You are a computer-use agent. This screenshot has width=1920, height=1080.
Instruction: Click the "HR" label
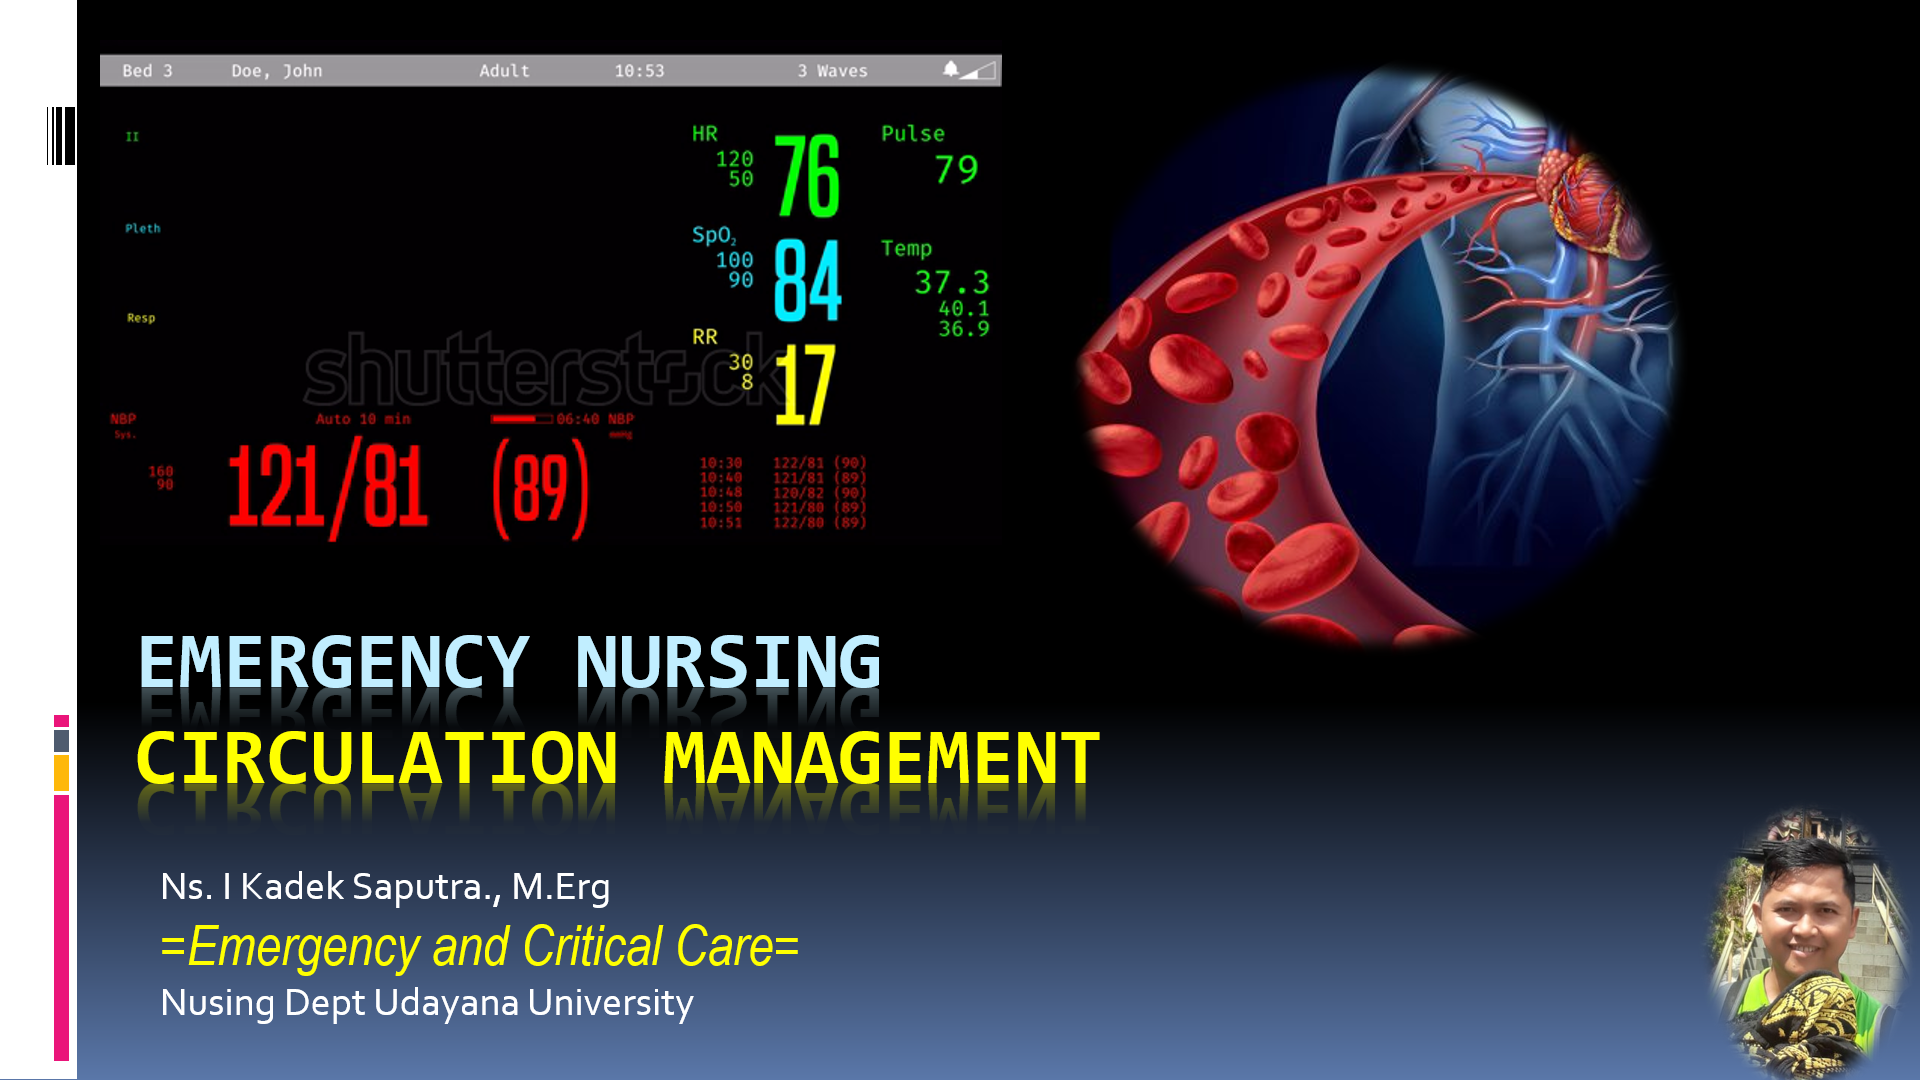pos(705,134)
